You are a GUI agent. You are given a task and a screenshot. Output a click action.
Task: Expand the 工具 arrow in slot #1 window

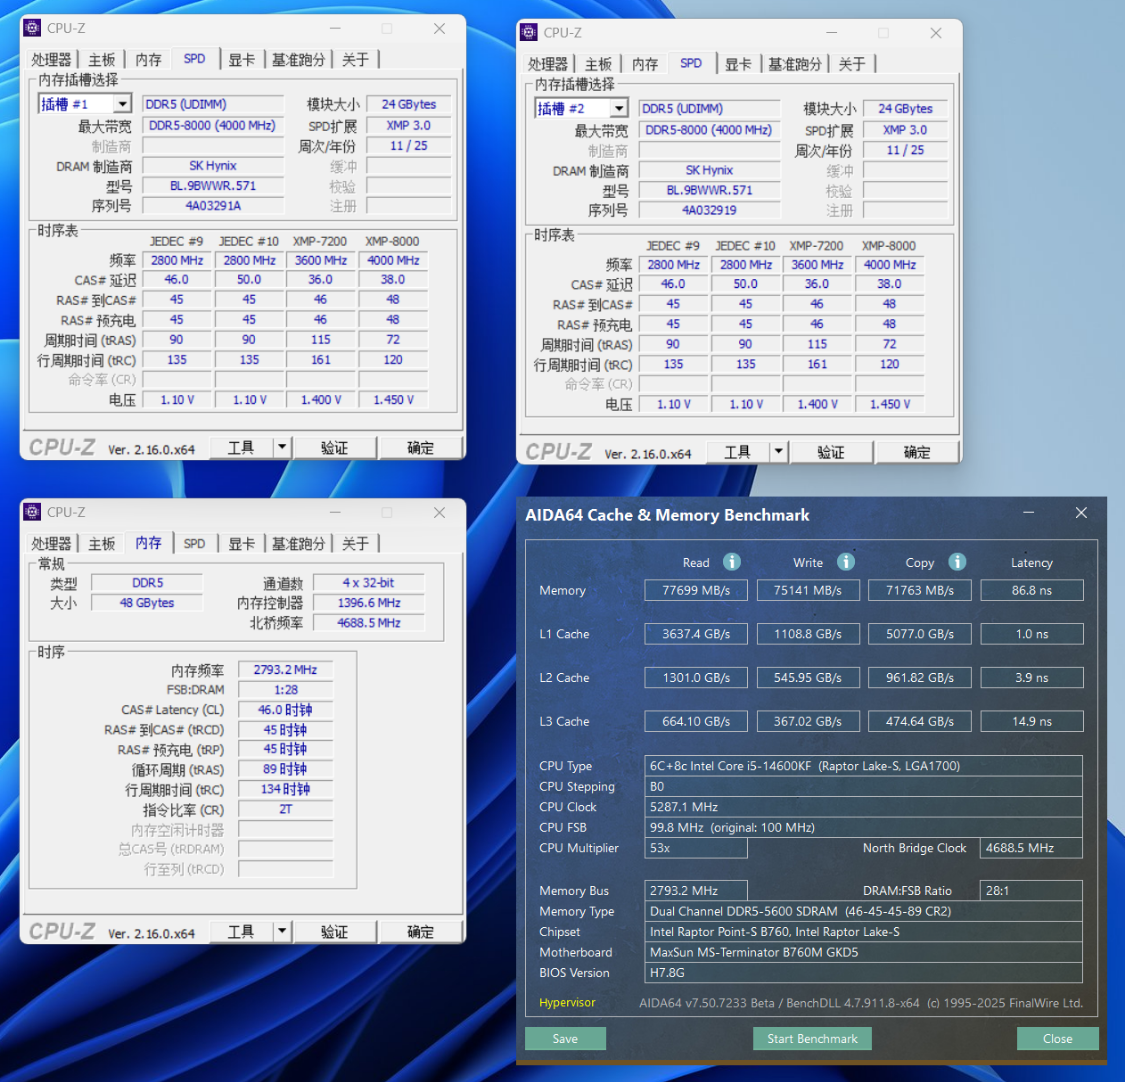point(282,448)
